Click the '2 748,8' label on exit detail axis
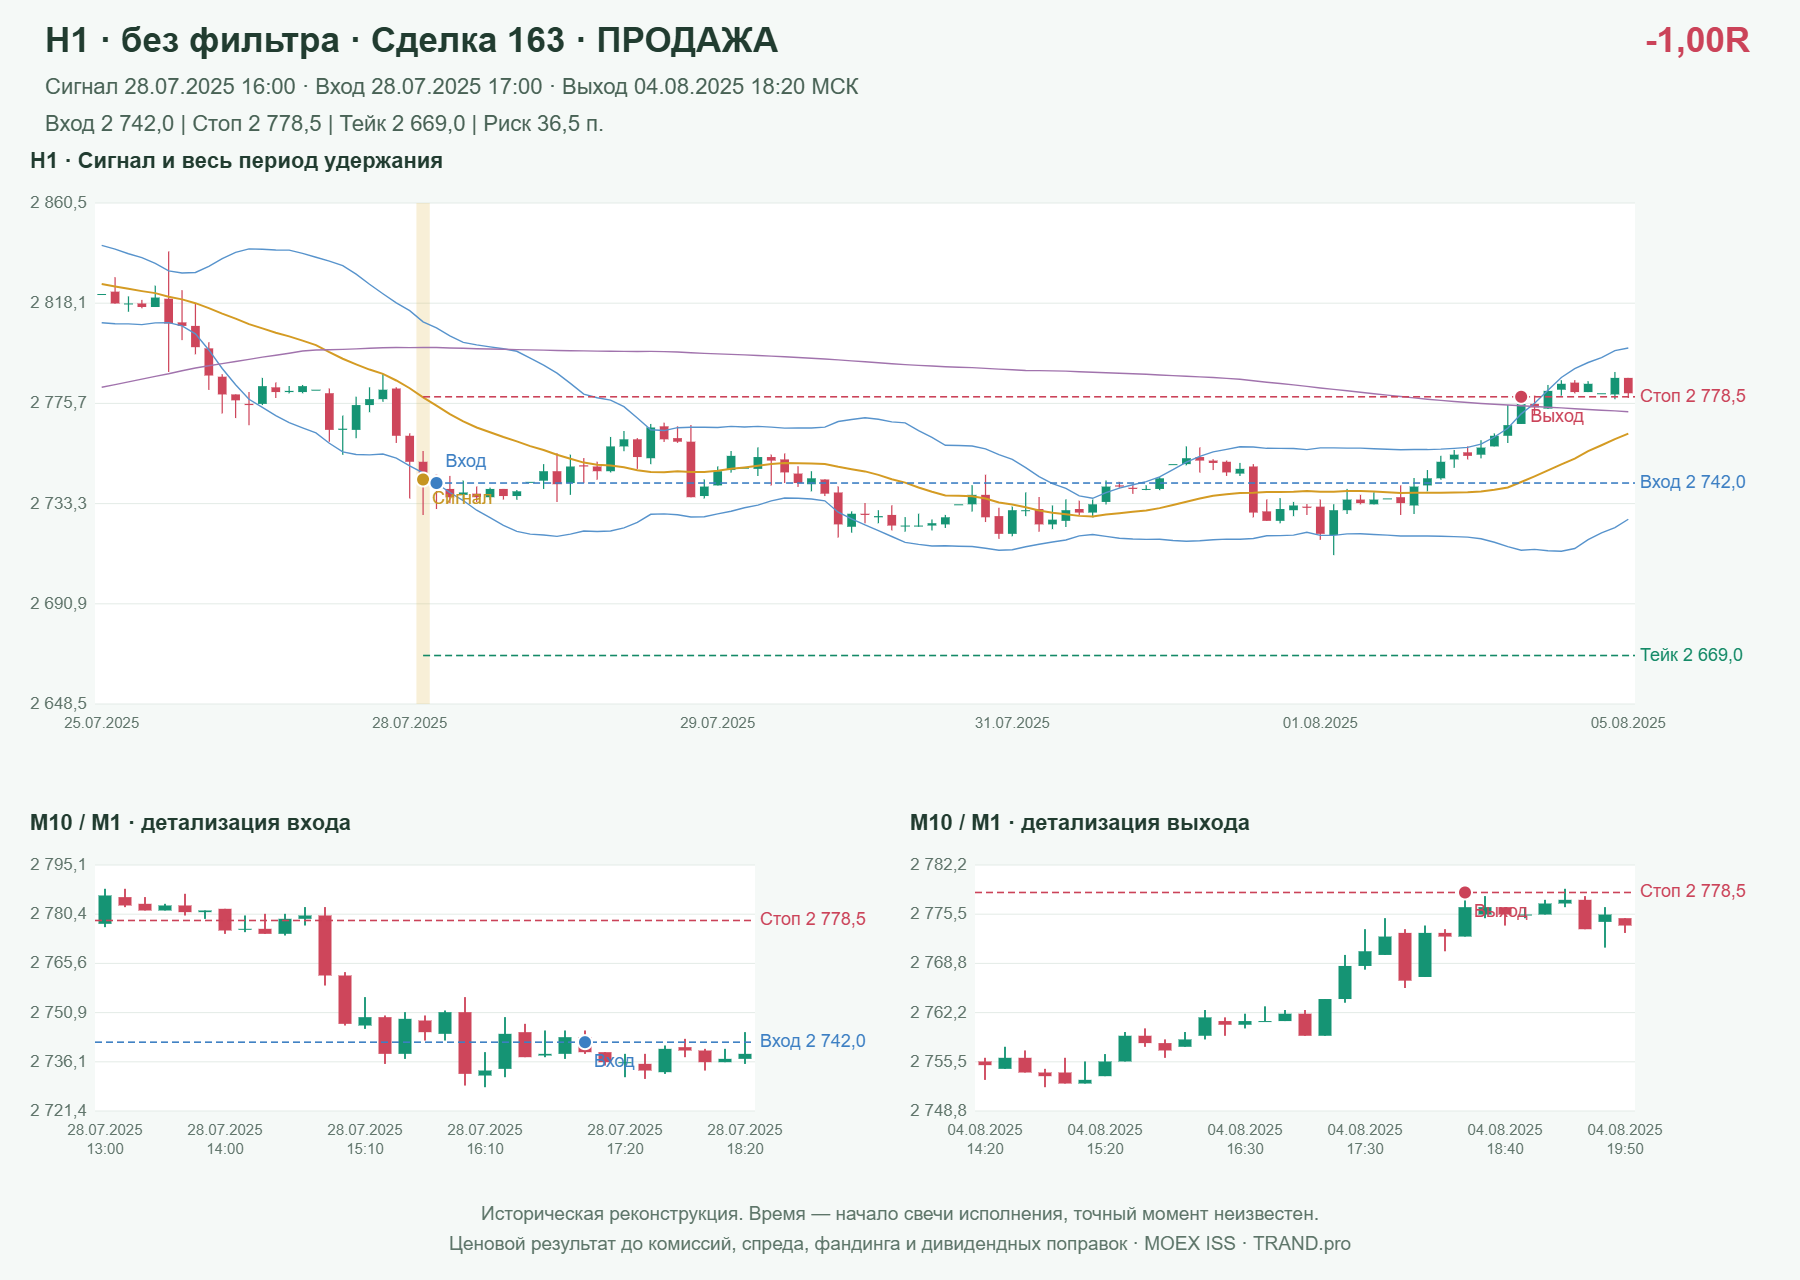Image resolution: width=1800 pixels, height=1280 pixels. click(938, 1111)
